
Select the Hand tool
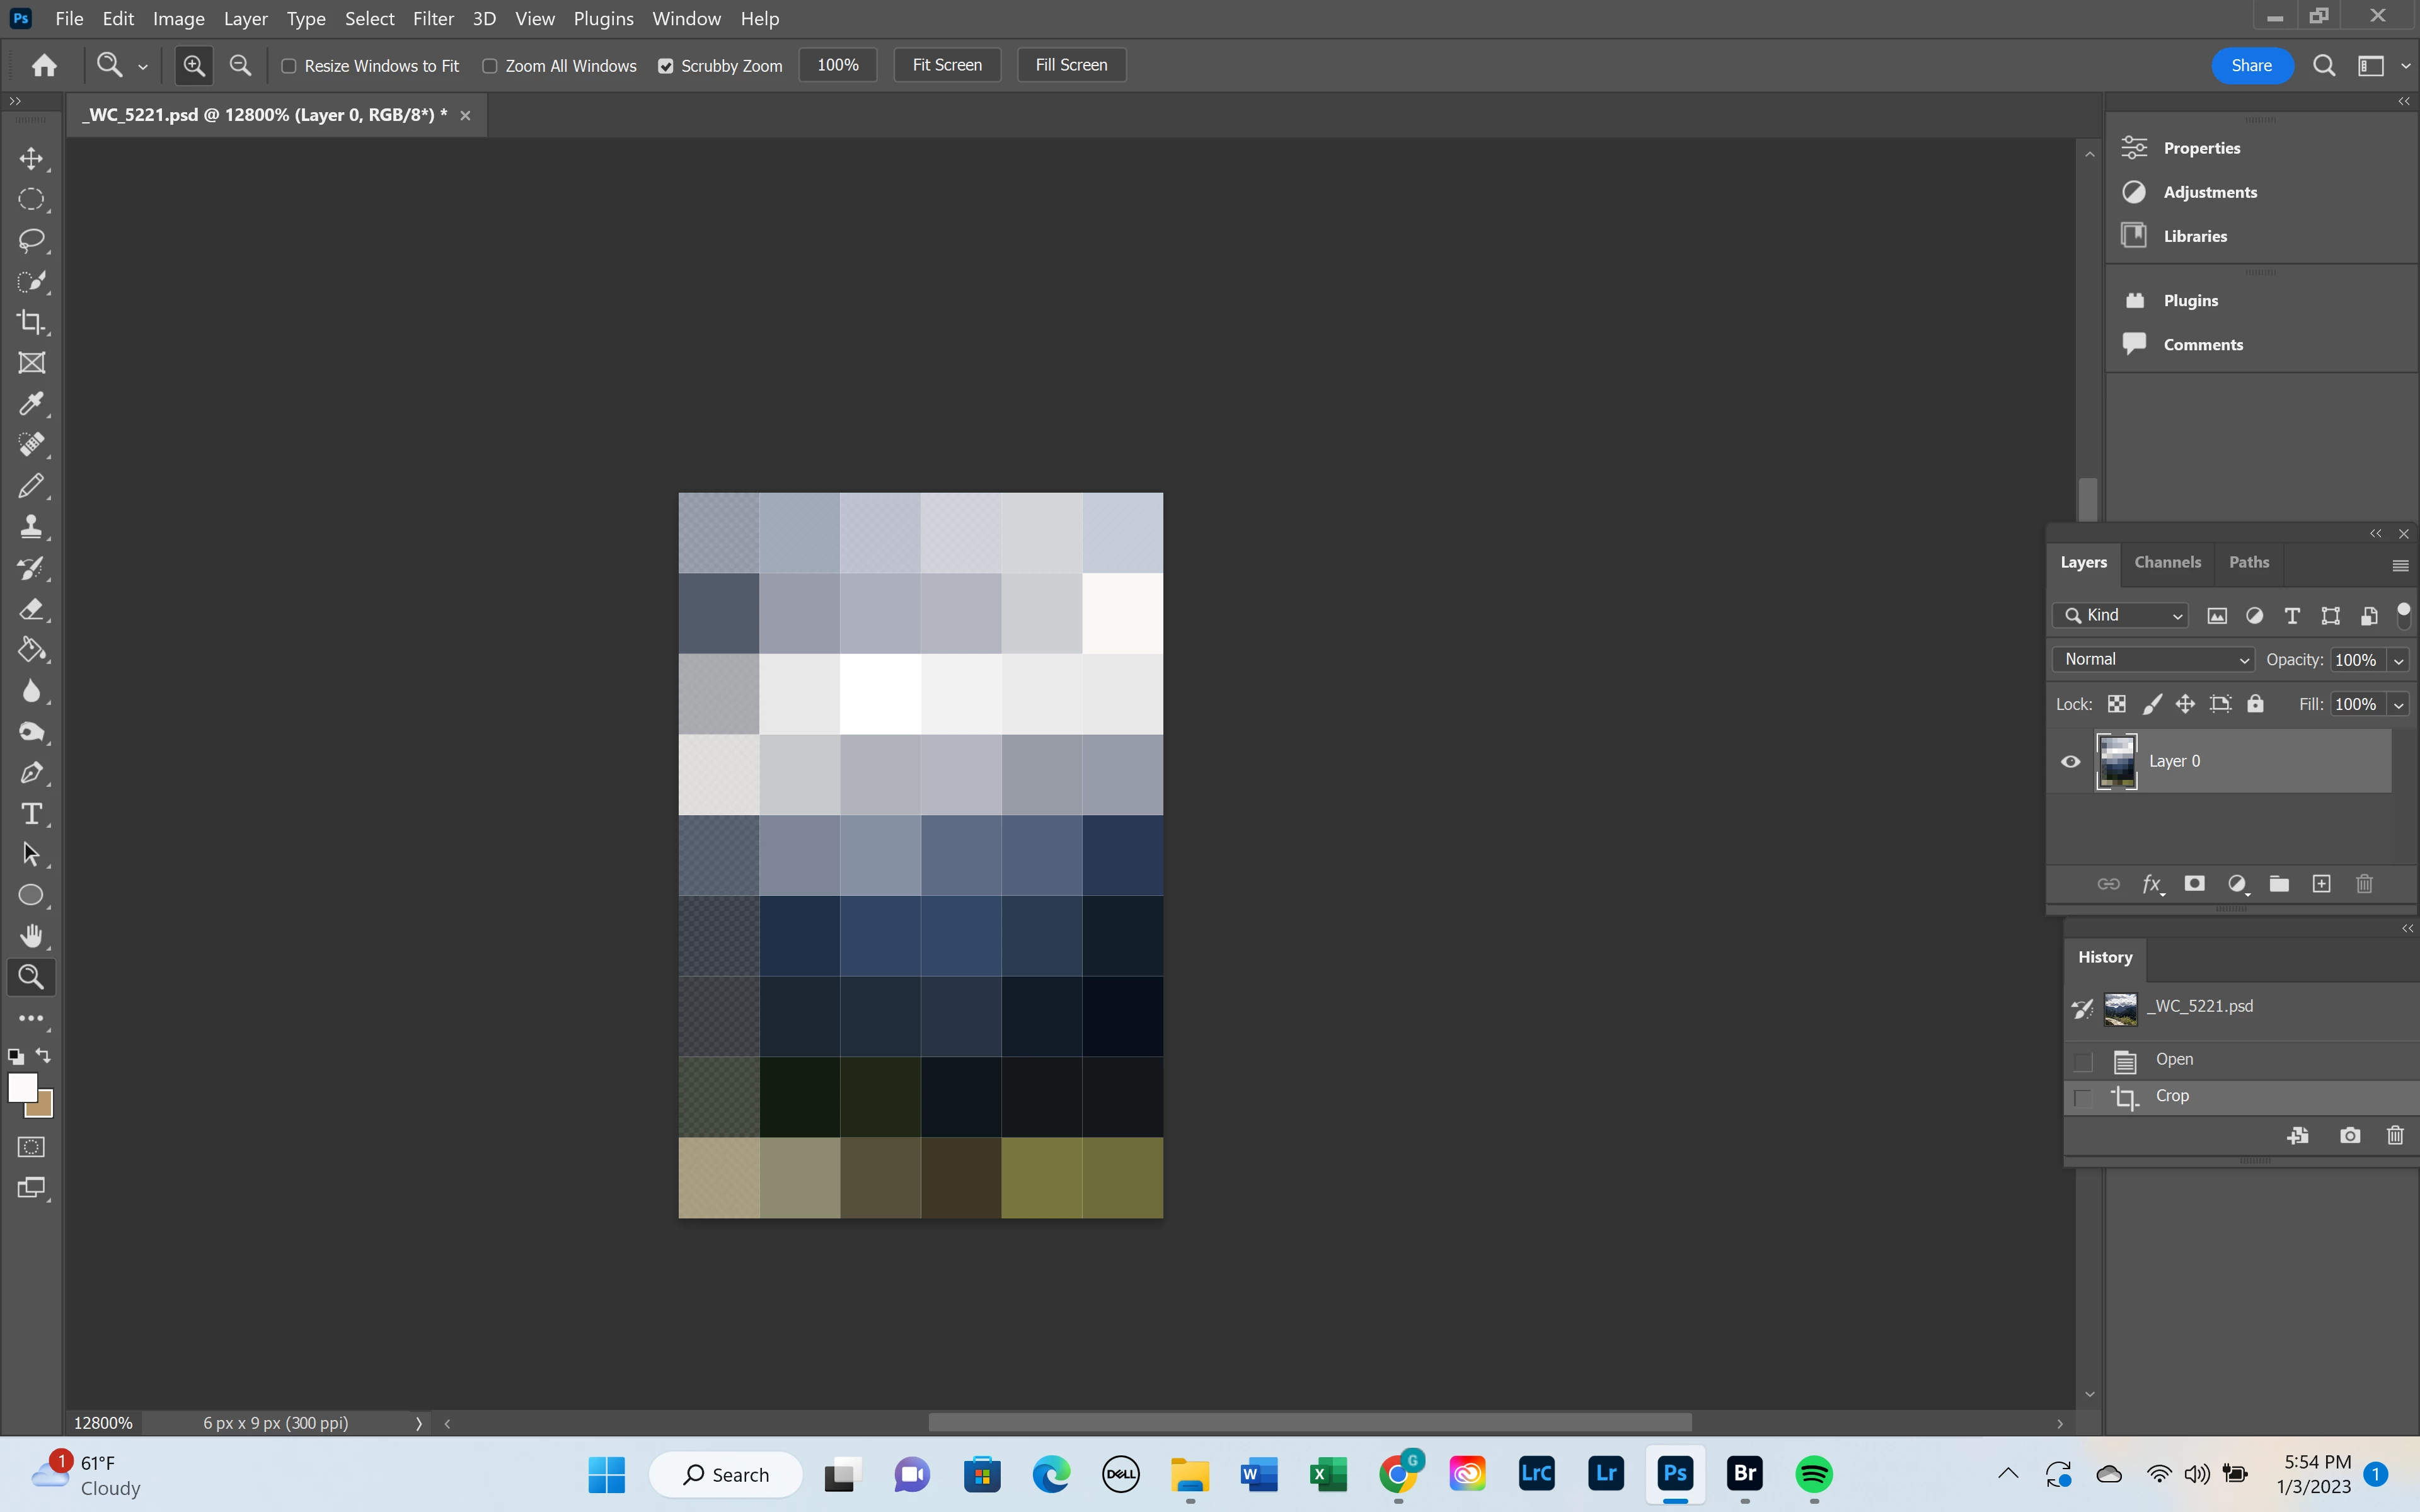pos(31,936)
